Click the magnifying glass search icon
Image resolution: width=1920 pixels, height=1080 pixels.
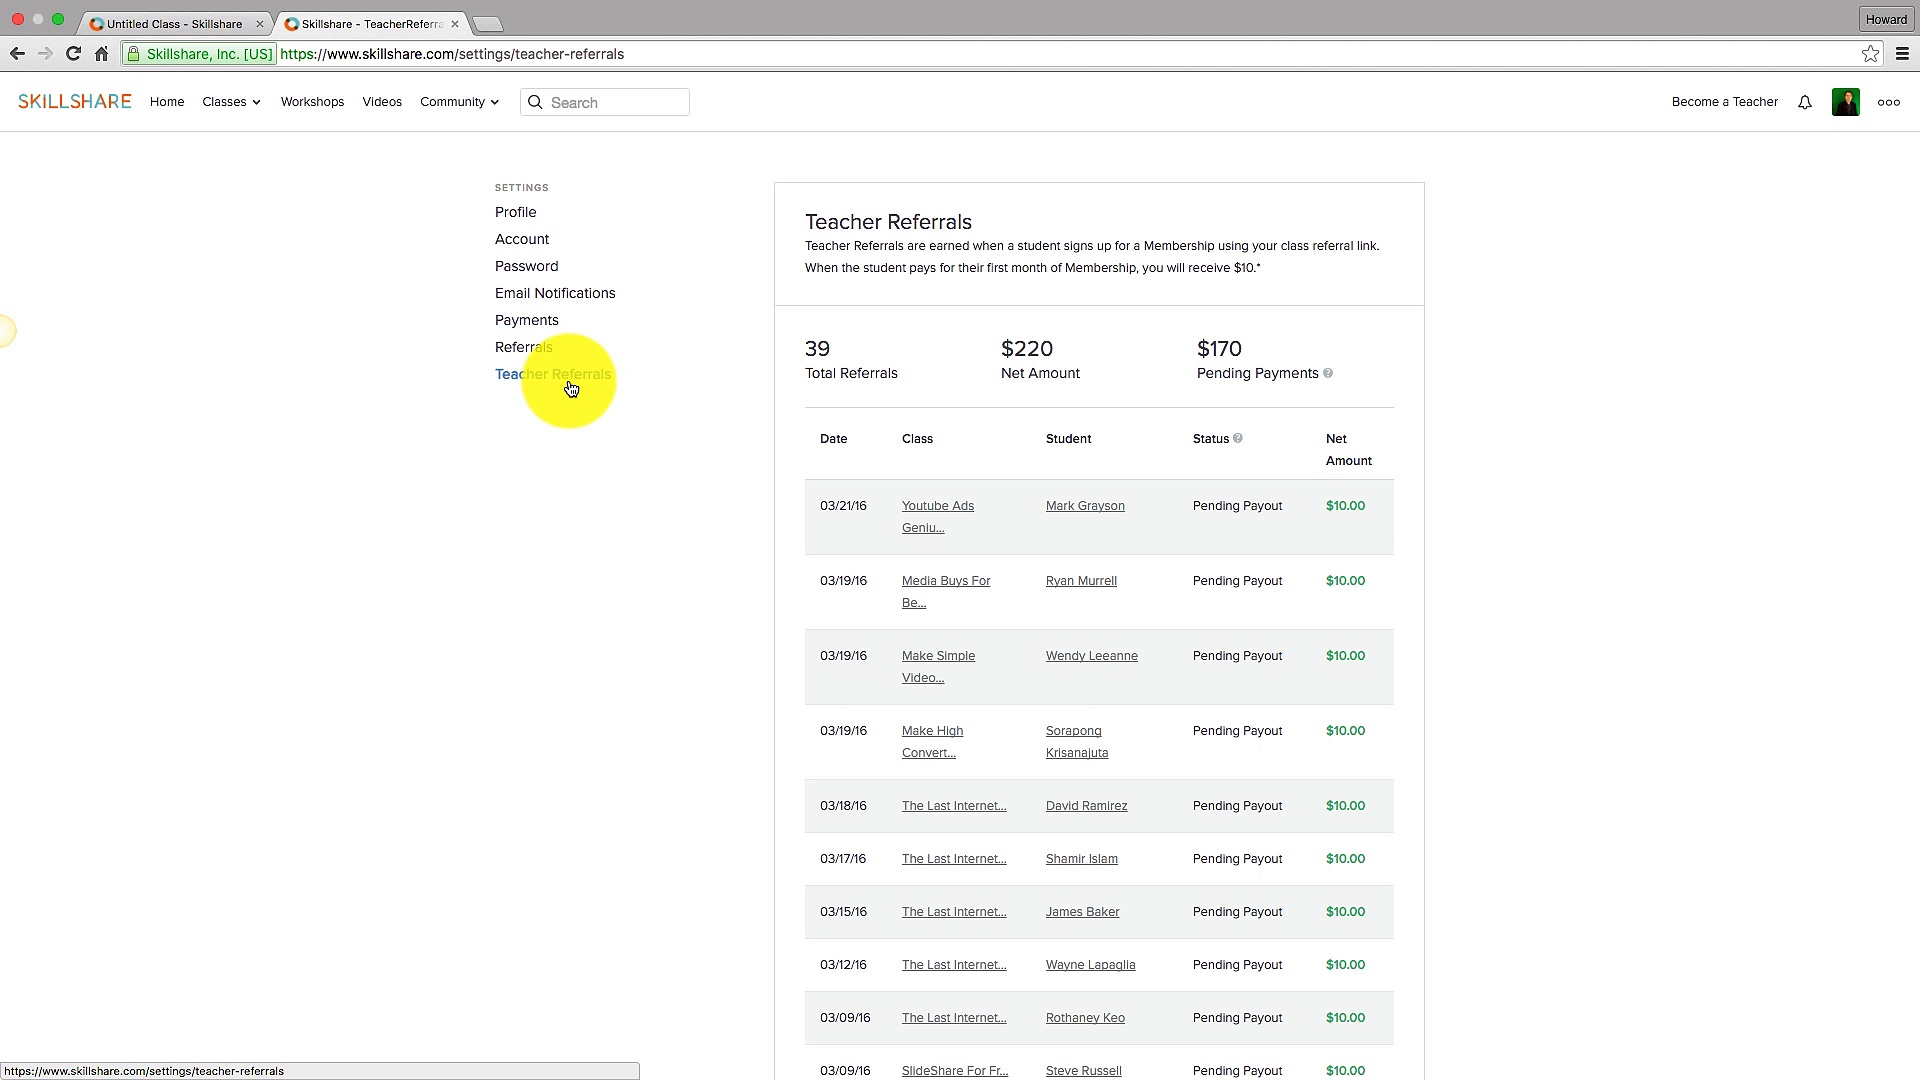coord(535,102)
